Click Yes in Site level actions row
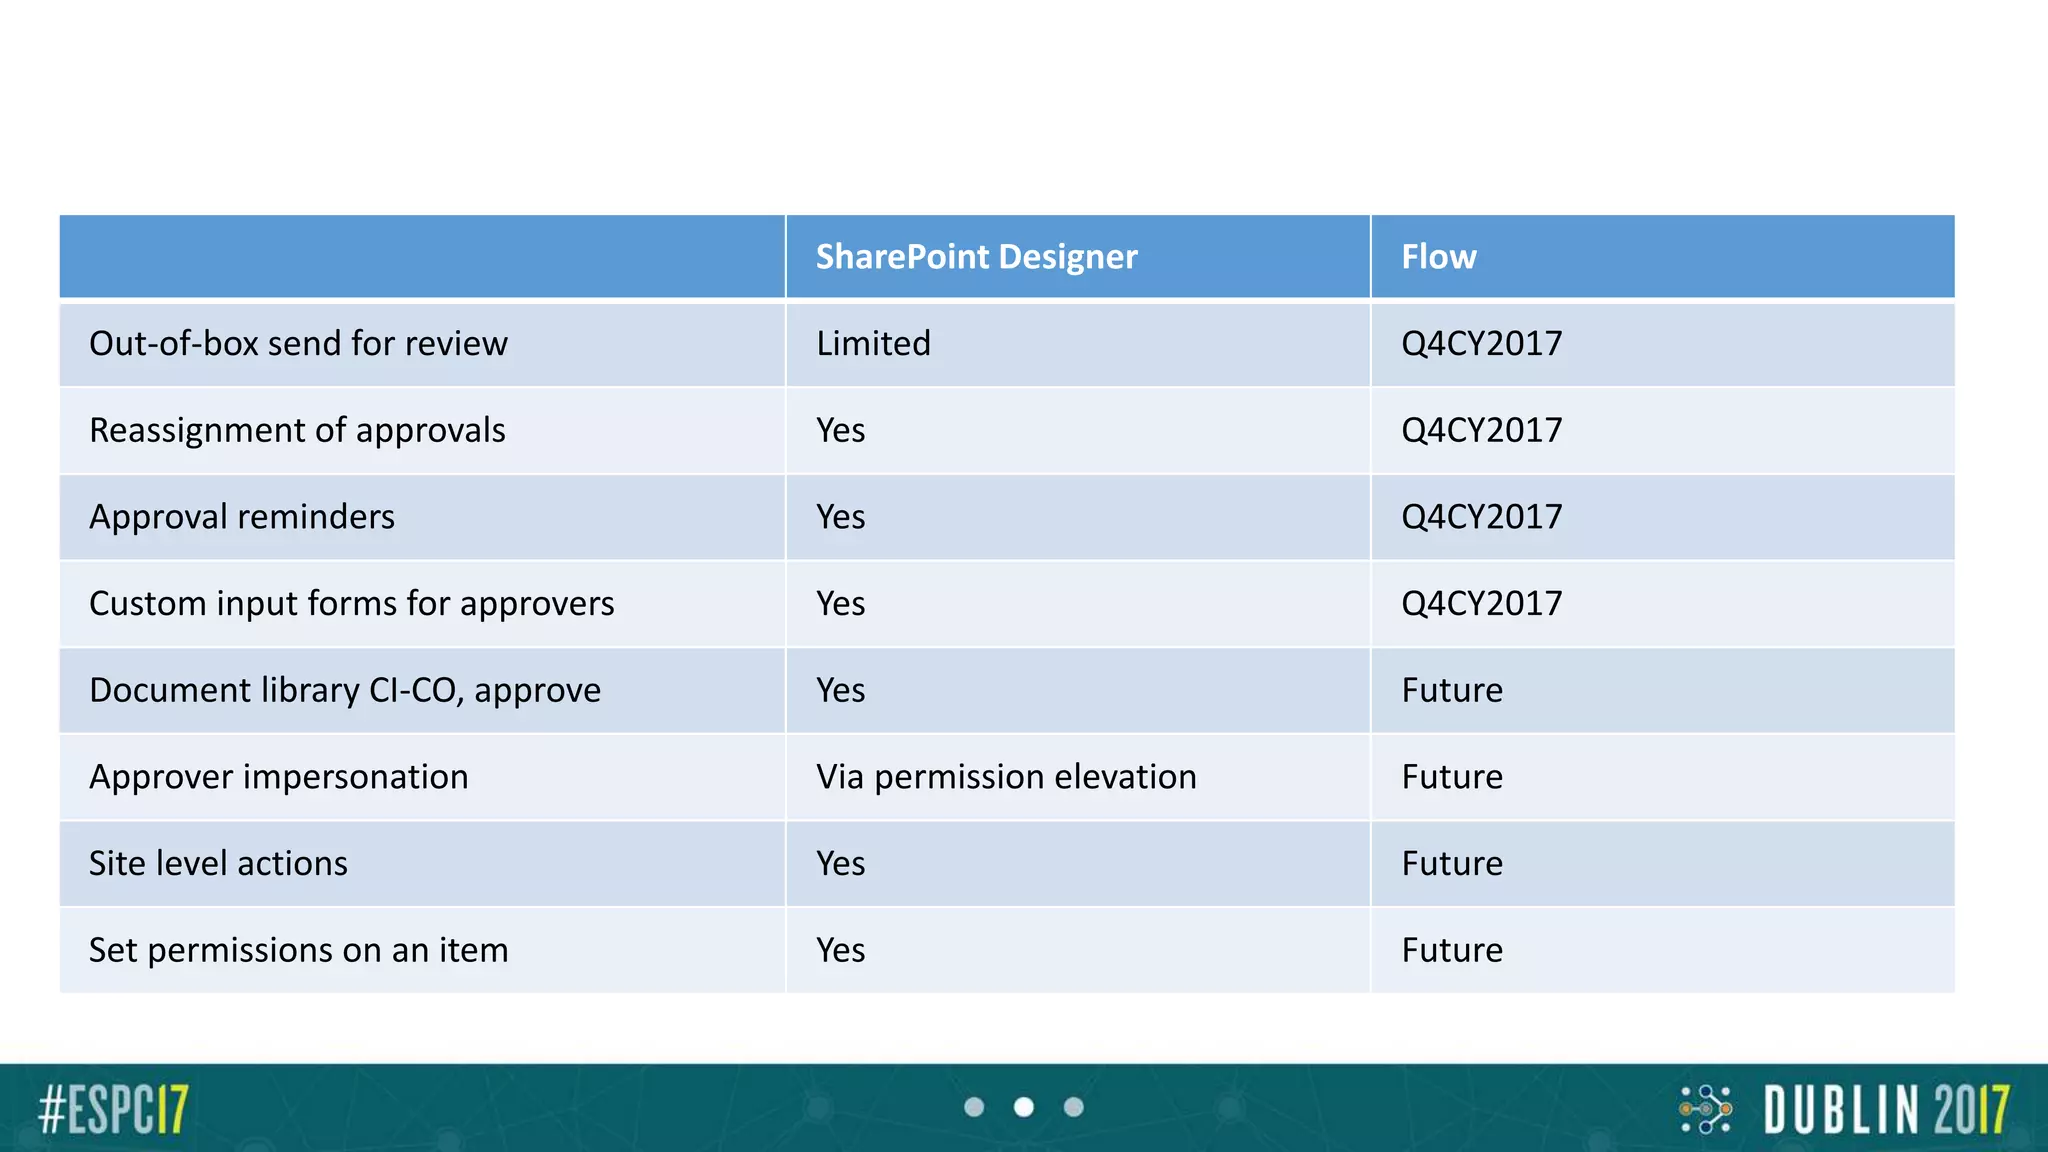Screen dimensions: 2048x1152 coord(840,864)
